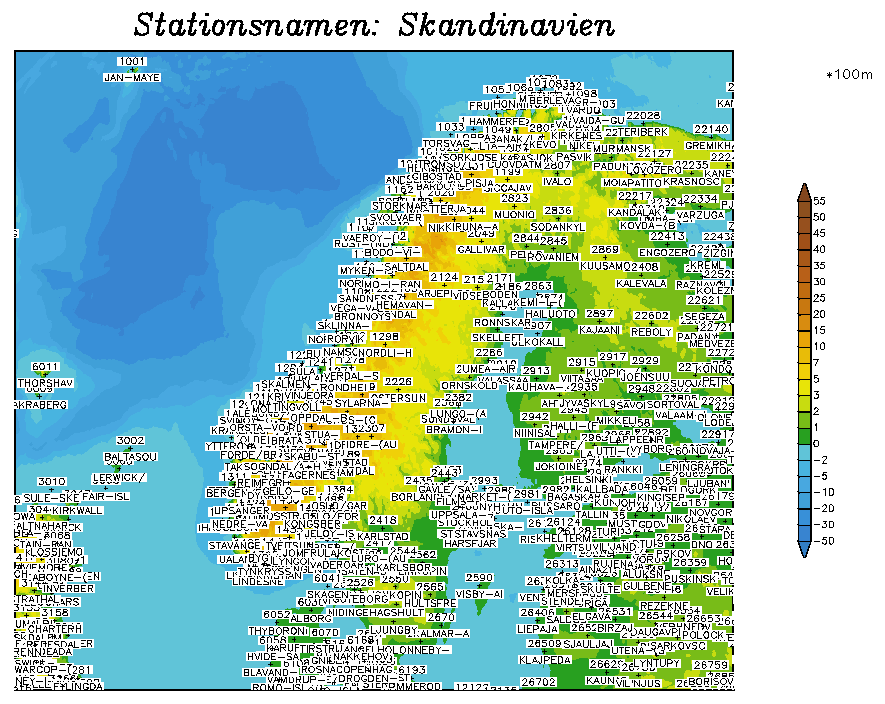Select the KALEVALA station label
This screenshot has height=704, width=885.
[x=641, y=284]
